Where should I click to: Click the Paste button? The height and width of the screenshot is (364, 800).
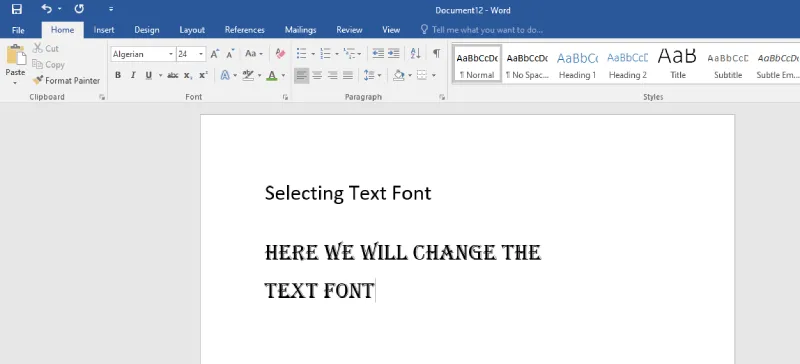pyautogui.click(x=15, y=60)
